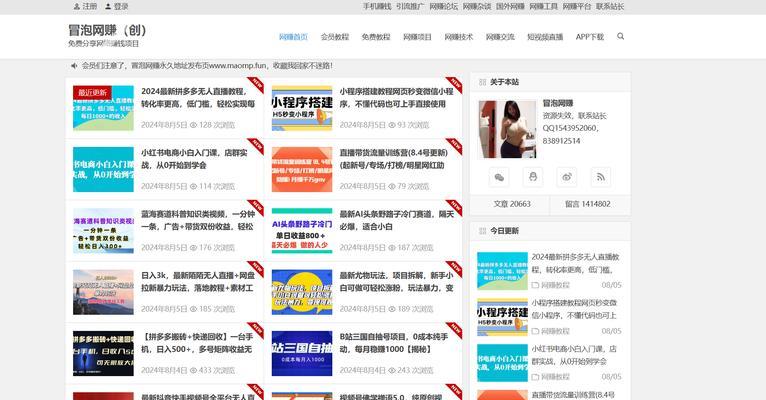Open the 网赚首页 navigation tab
This screenshot has height=400, width=766.
293,37
